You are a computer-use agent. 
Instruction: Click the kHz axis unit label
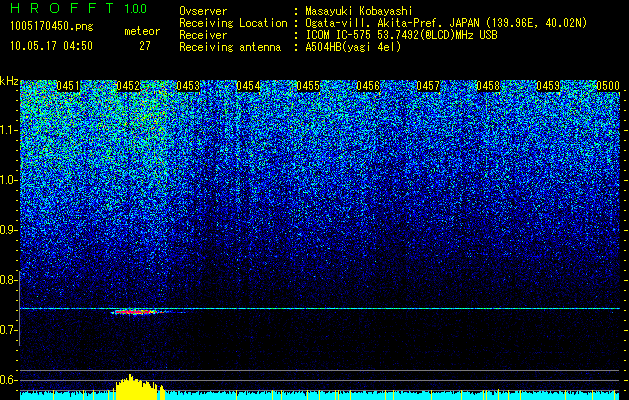point(9,81)
